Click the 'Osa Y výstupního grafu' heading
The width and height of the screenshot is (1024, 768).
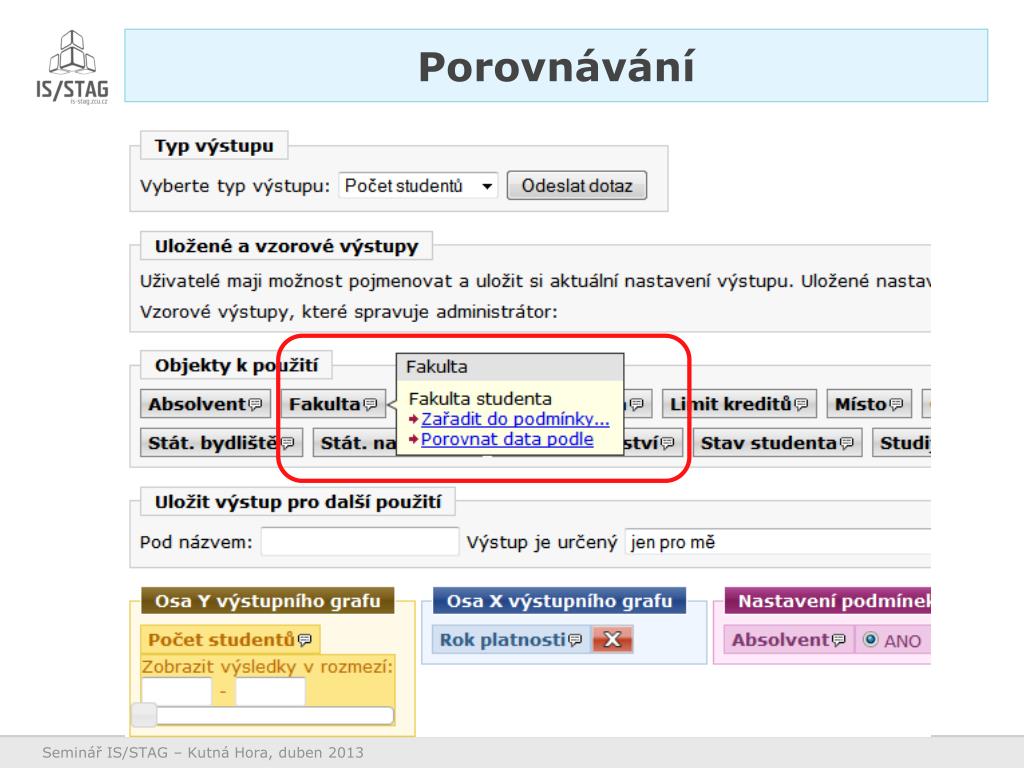[x=268, y=601]
